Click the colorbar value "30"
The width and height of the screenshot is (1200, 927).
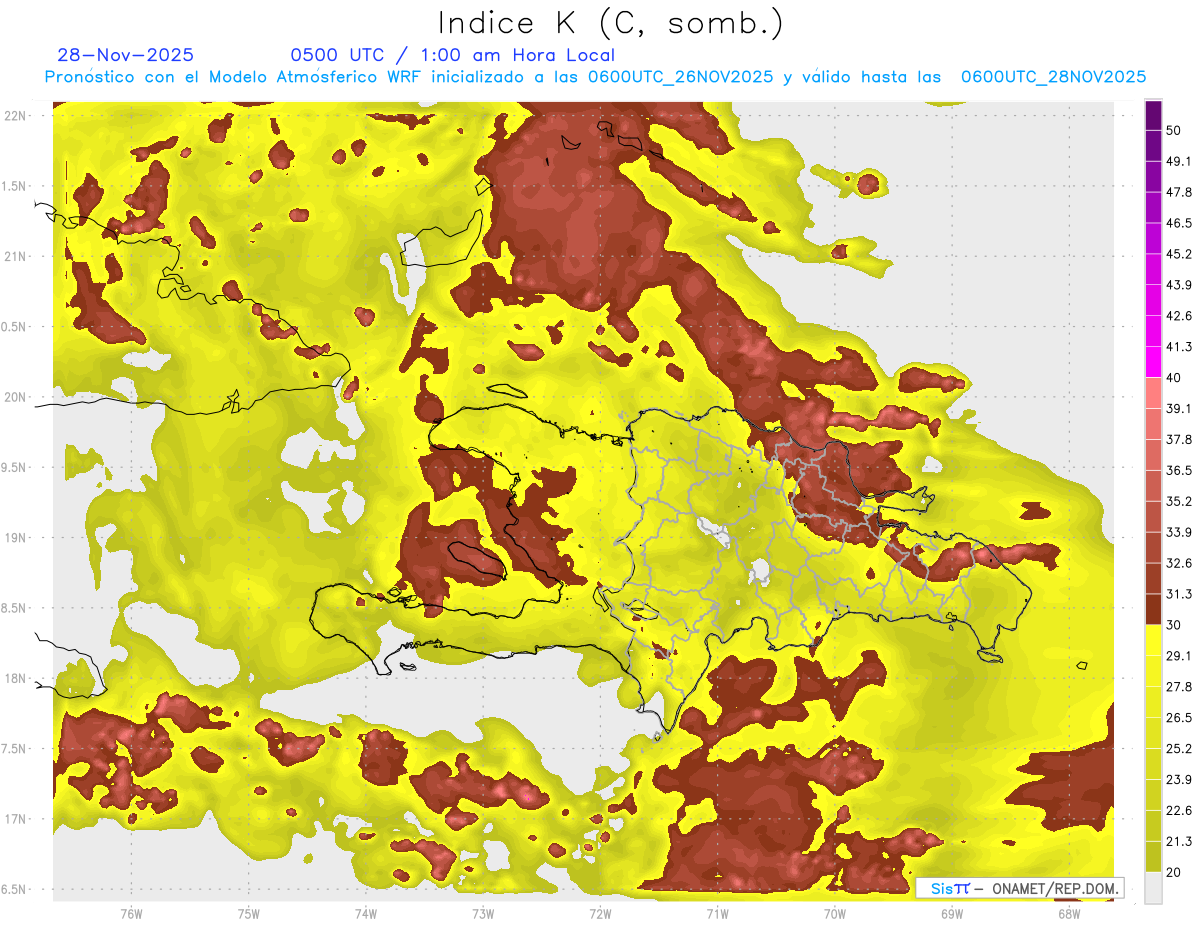(1174, 625)
